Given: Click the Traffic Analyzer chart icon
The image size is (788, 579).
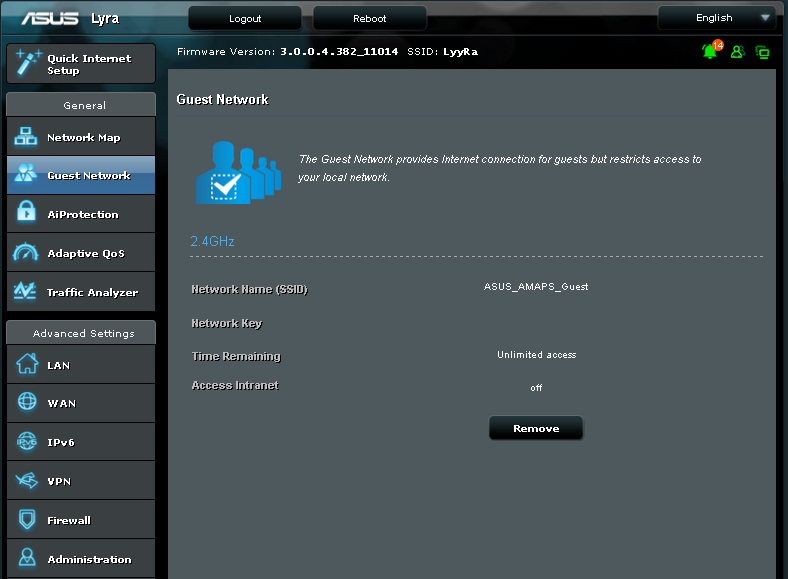Looking at the screenshot, I should (x=26, y=292).
